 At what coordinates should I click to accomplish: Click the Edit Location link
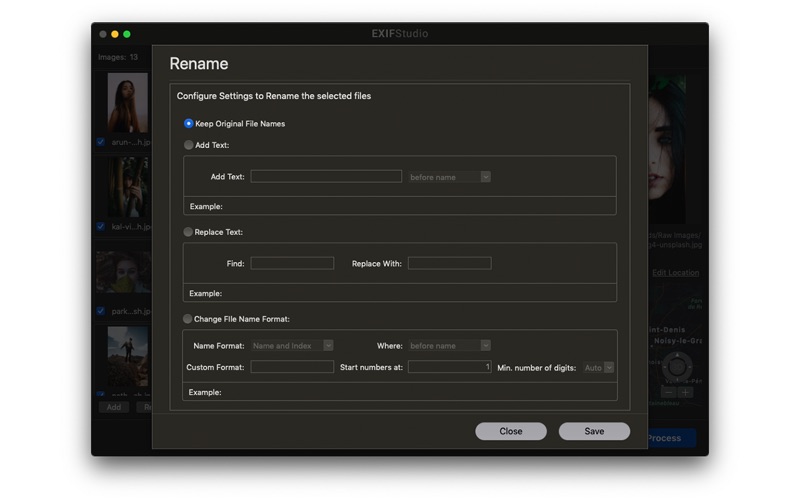[x=676, y=273]
